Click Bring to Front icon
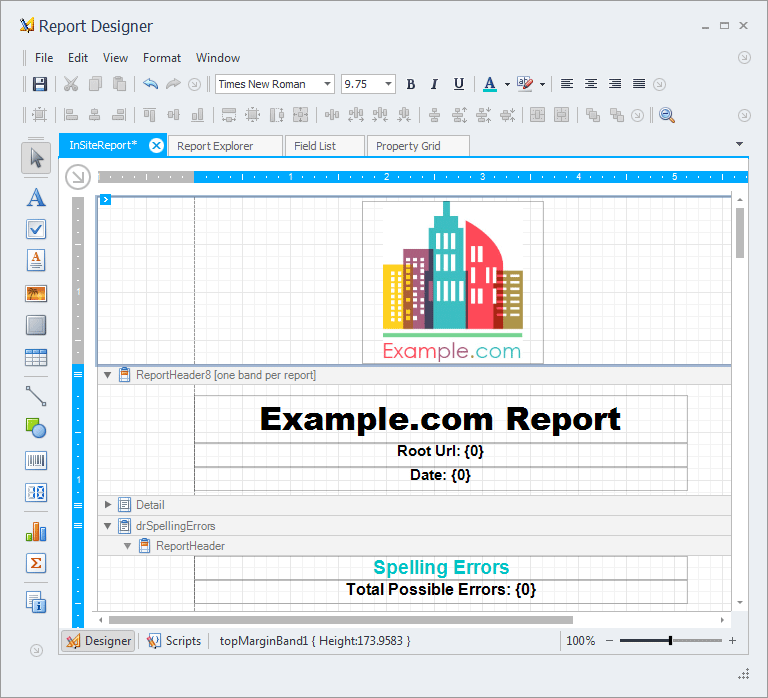The width and height of the screenshot is (768, 698). click(x=593, y=115)
